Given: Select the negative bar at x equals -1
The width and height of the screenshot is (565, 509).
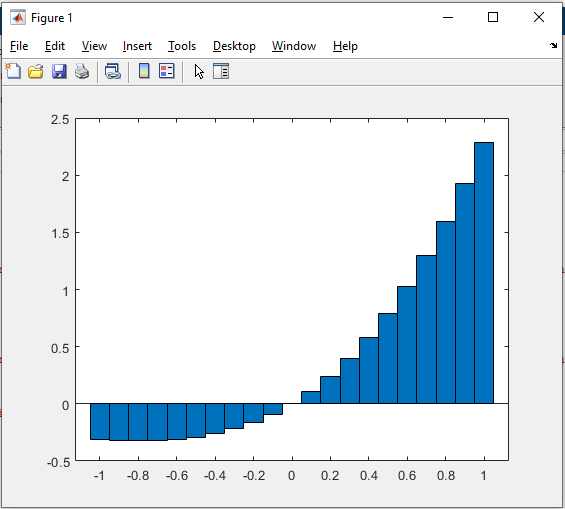Looking at the screenshot, I should click(x=100, y=421).
